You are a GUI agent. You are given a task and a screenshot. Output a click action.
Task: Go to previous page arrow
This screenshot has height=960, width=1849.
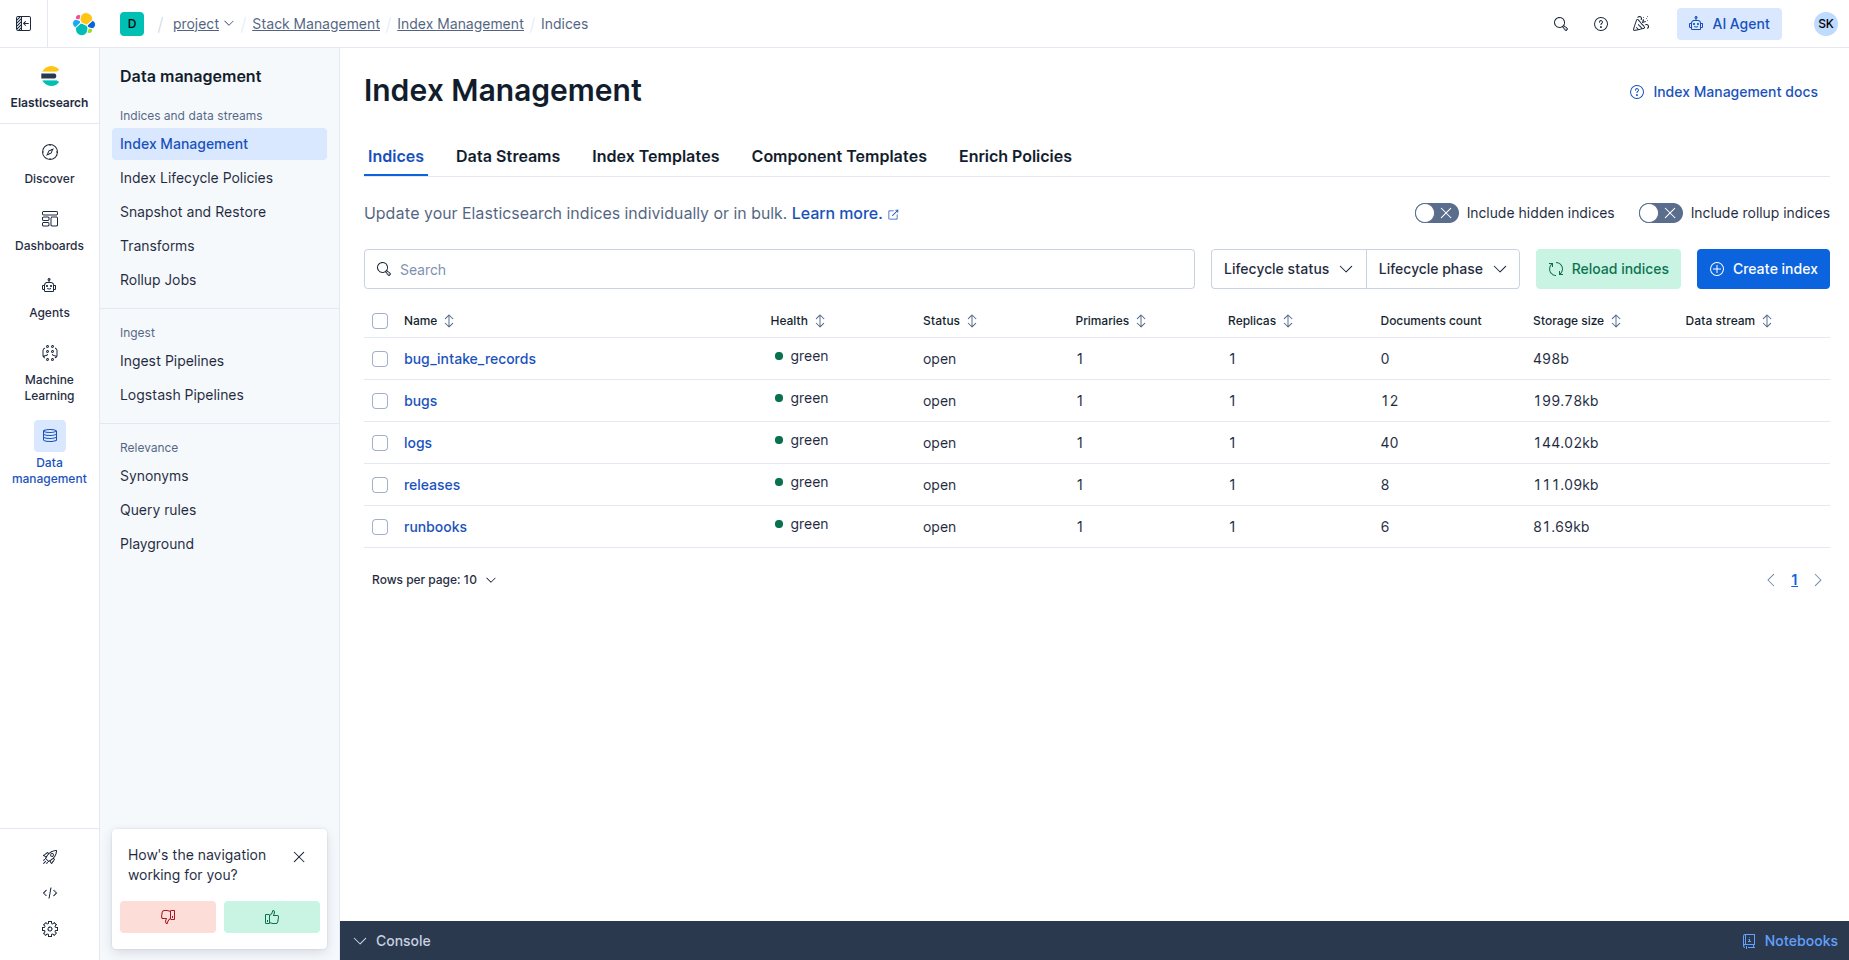pos(1771,580)
